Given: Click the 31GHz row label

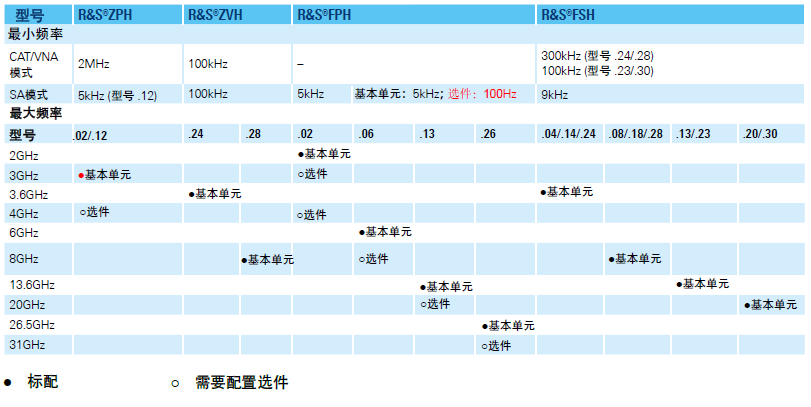Looking at the screenshot, I should click(x=27, y=344).
